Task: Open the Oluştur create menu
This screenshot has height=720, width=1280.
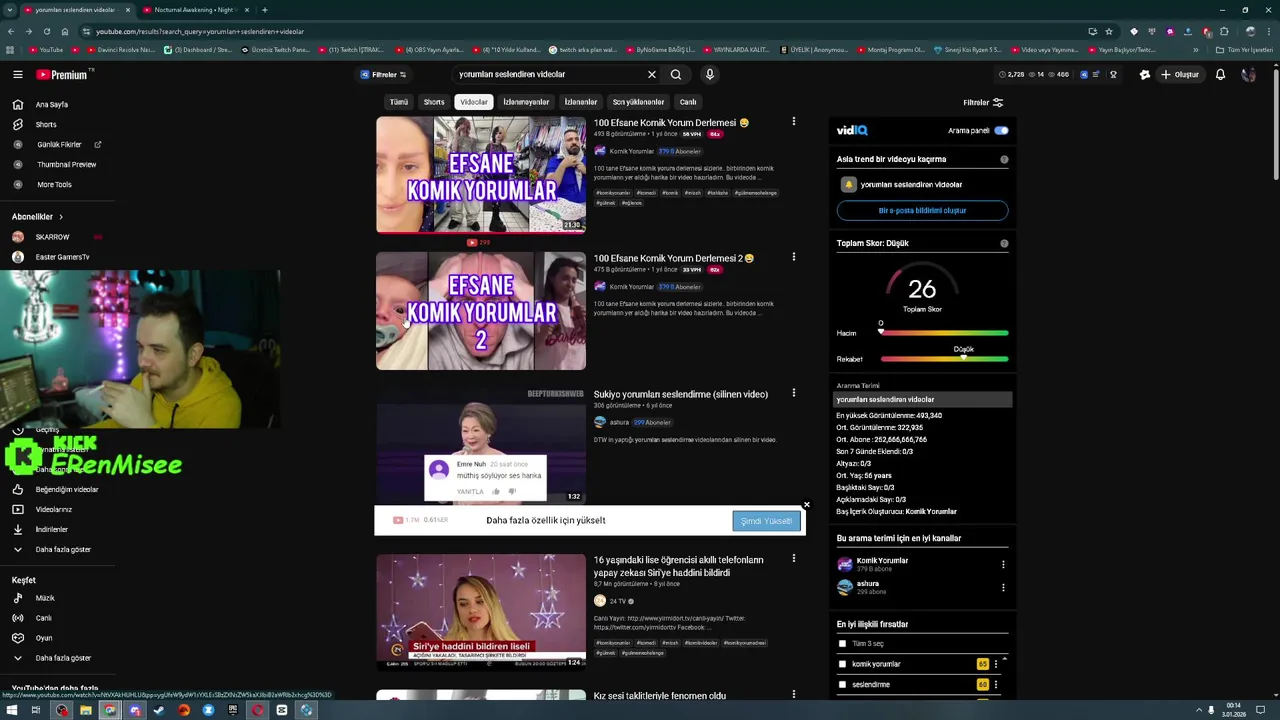Action: (x=1180, y=74)
